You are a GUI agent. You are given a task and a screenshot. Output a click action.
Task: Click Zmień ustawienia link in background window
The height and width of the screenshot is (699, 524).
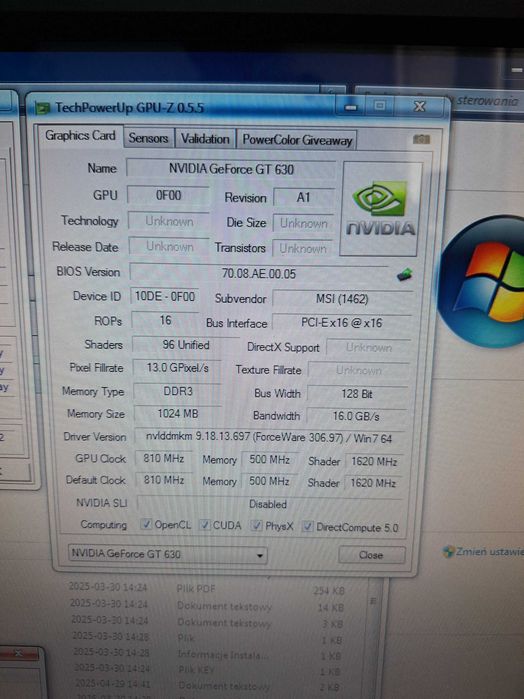pos(490,551)
